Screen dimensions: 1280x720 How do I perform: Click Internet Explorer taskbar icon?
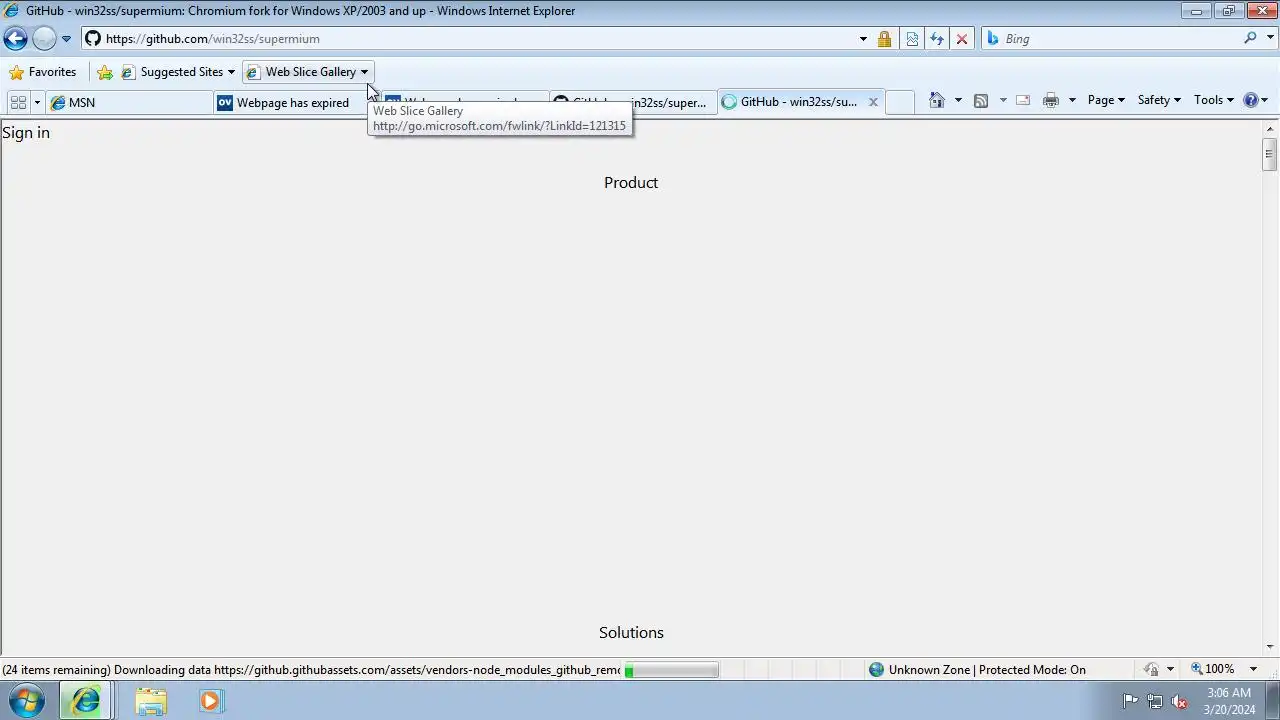86,701
